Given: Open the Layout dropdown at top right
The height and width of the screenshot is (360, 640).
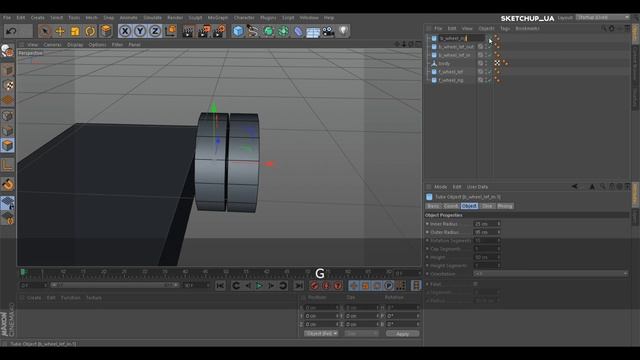Looking at the screenshot, I should (603, 18).
